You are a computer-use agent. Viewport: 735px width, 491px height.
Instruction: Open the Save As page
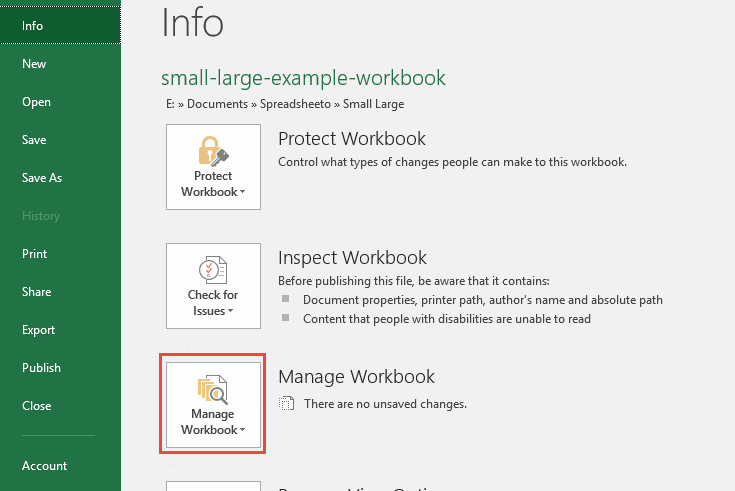tap(42, 178)
